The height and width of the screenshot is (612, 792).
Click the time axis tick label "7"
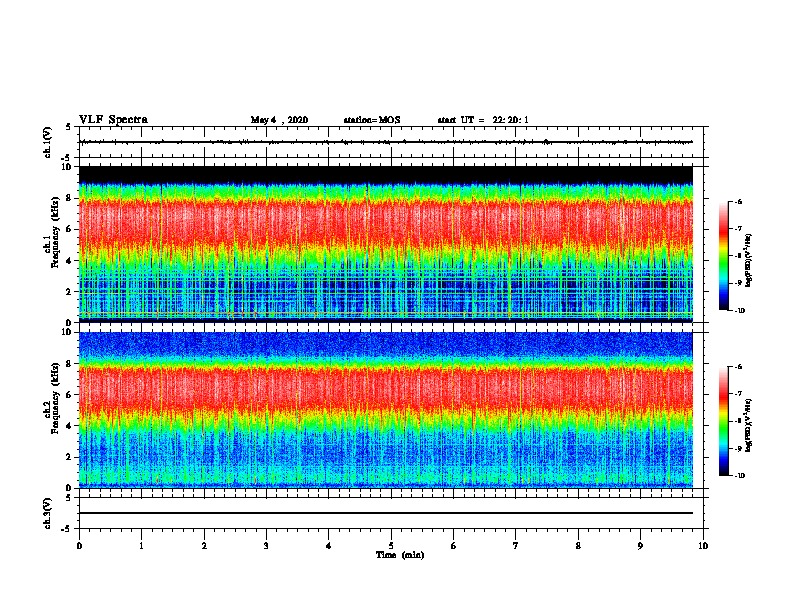click(x=516, y=546)
